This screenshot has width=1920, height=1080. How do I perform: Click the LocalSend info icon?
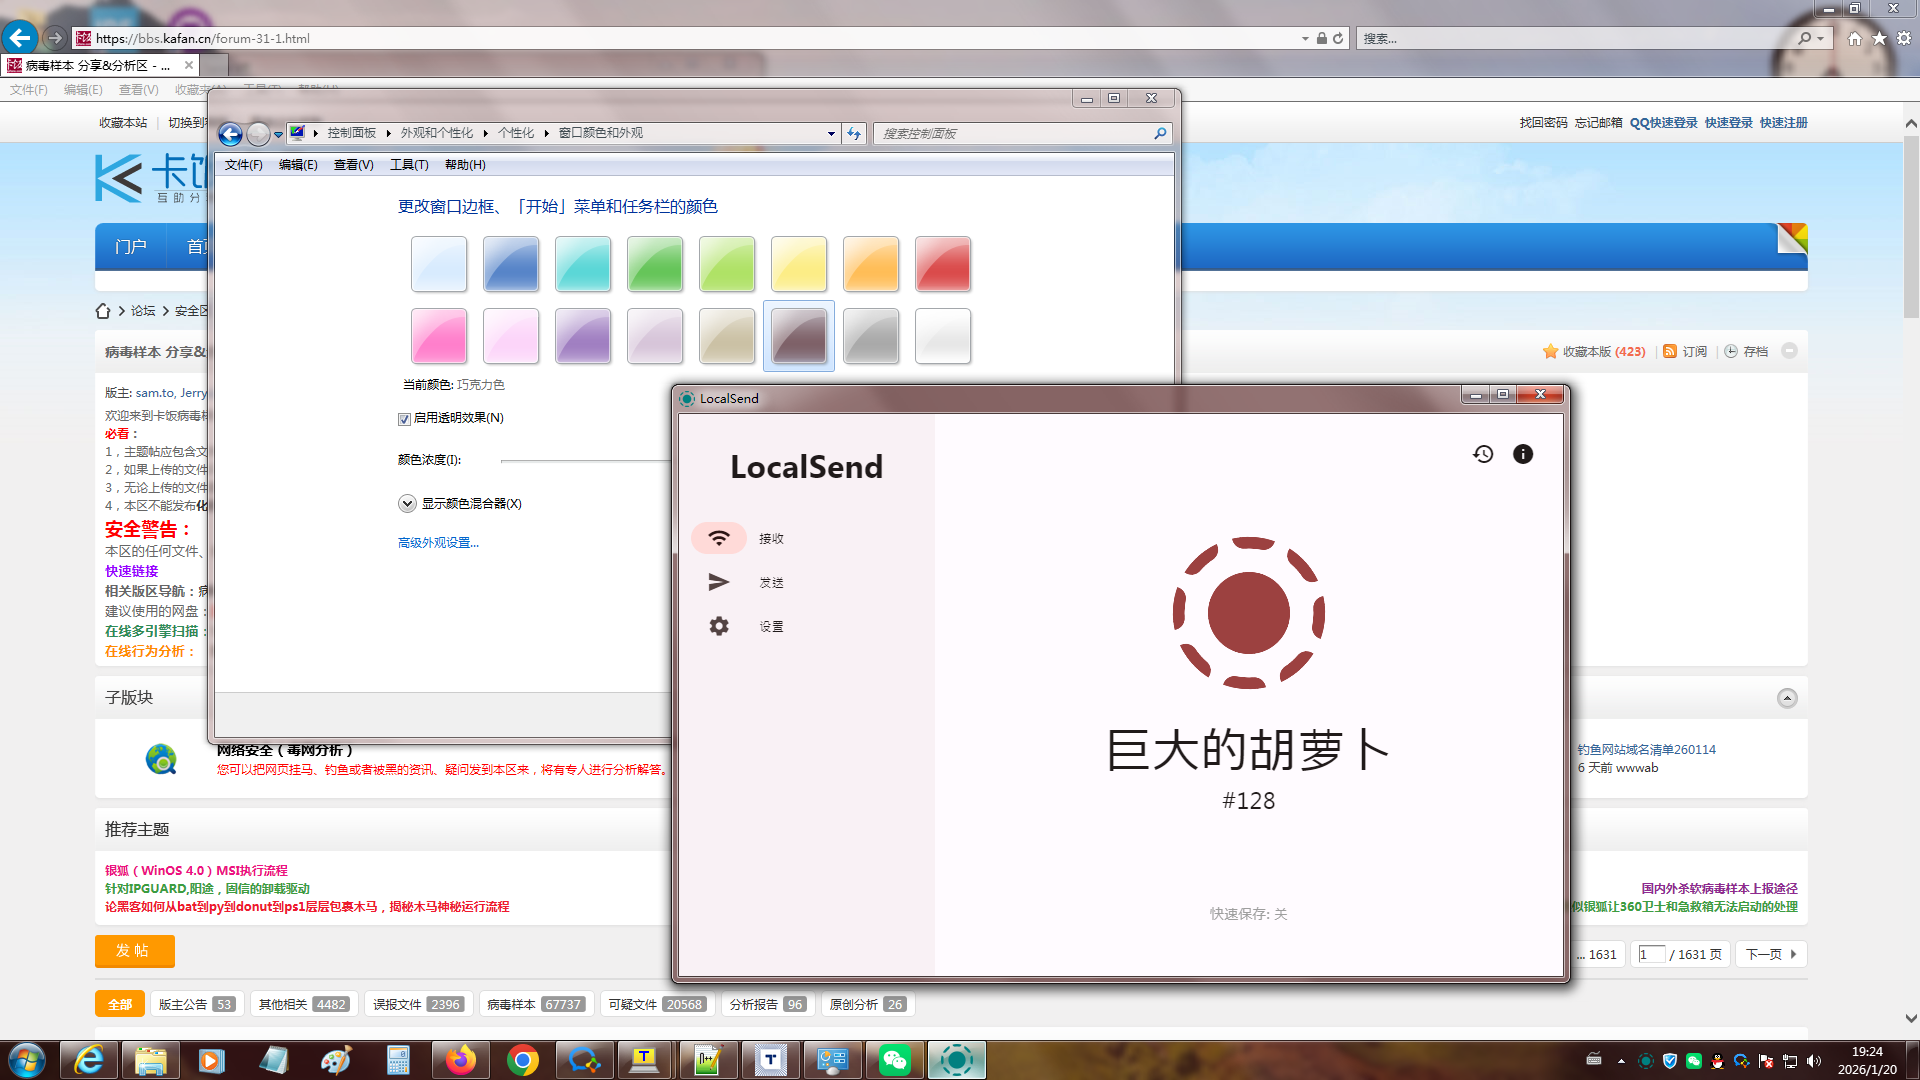[1522, 454]
